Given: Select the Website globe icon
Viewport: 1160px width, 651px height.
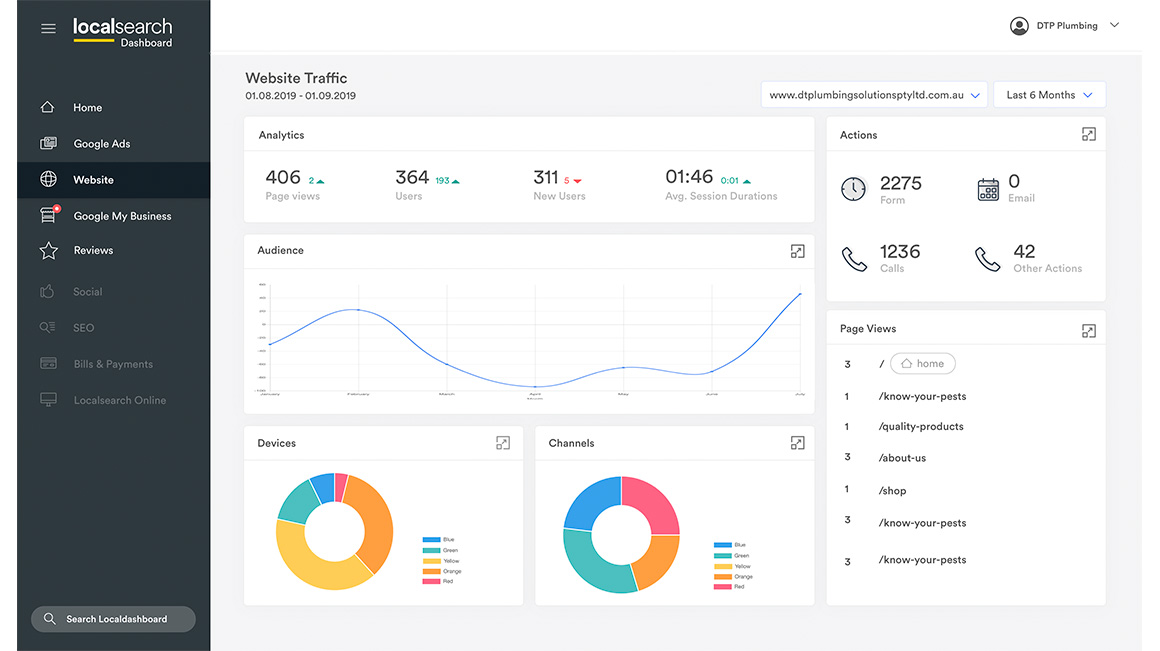Looking at the screenshot, I should pos(49,179).
